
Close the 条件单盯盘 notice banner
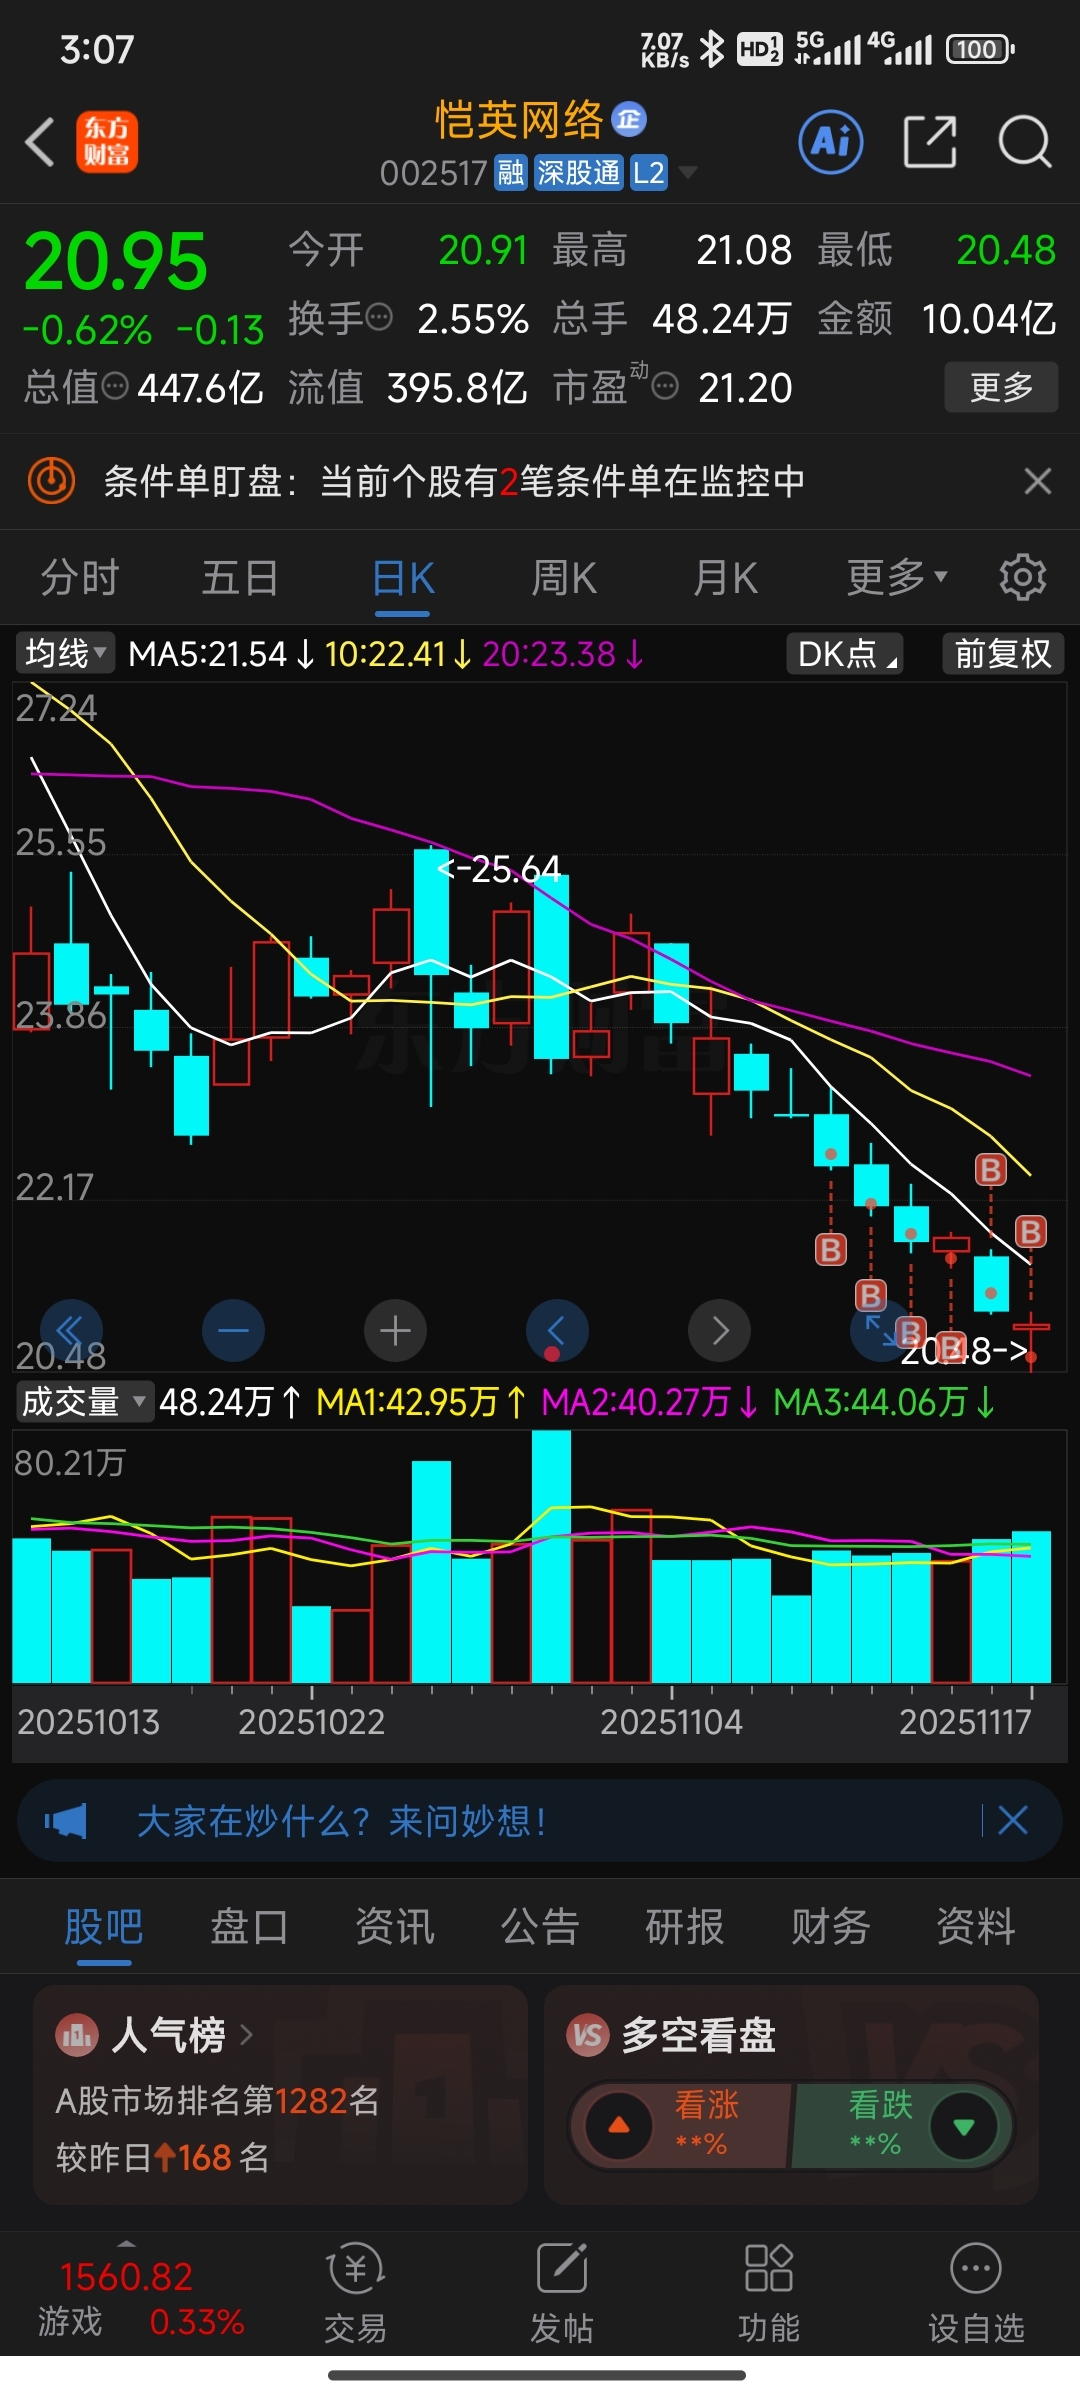[1038, 481]
